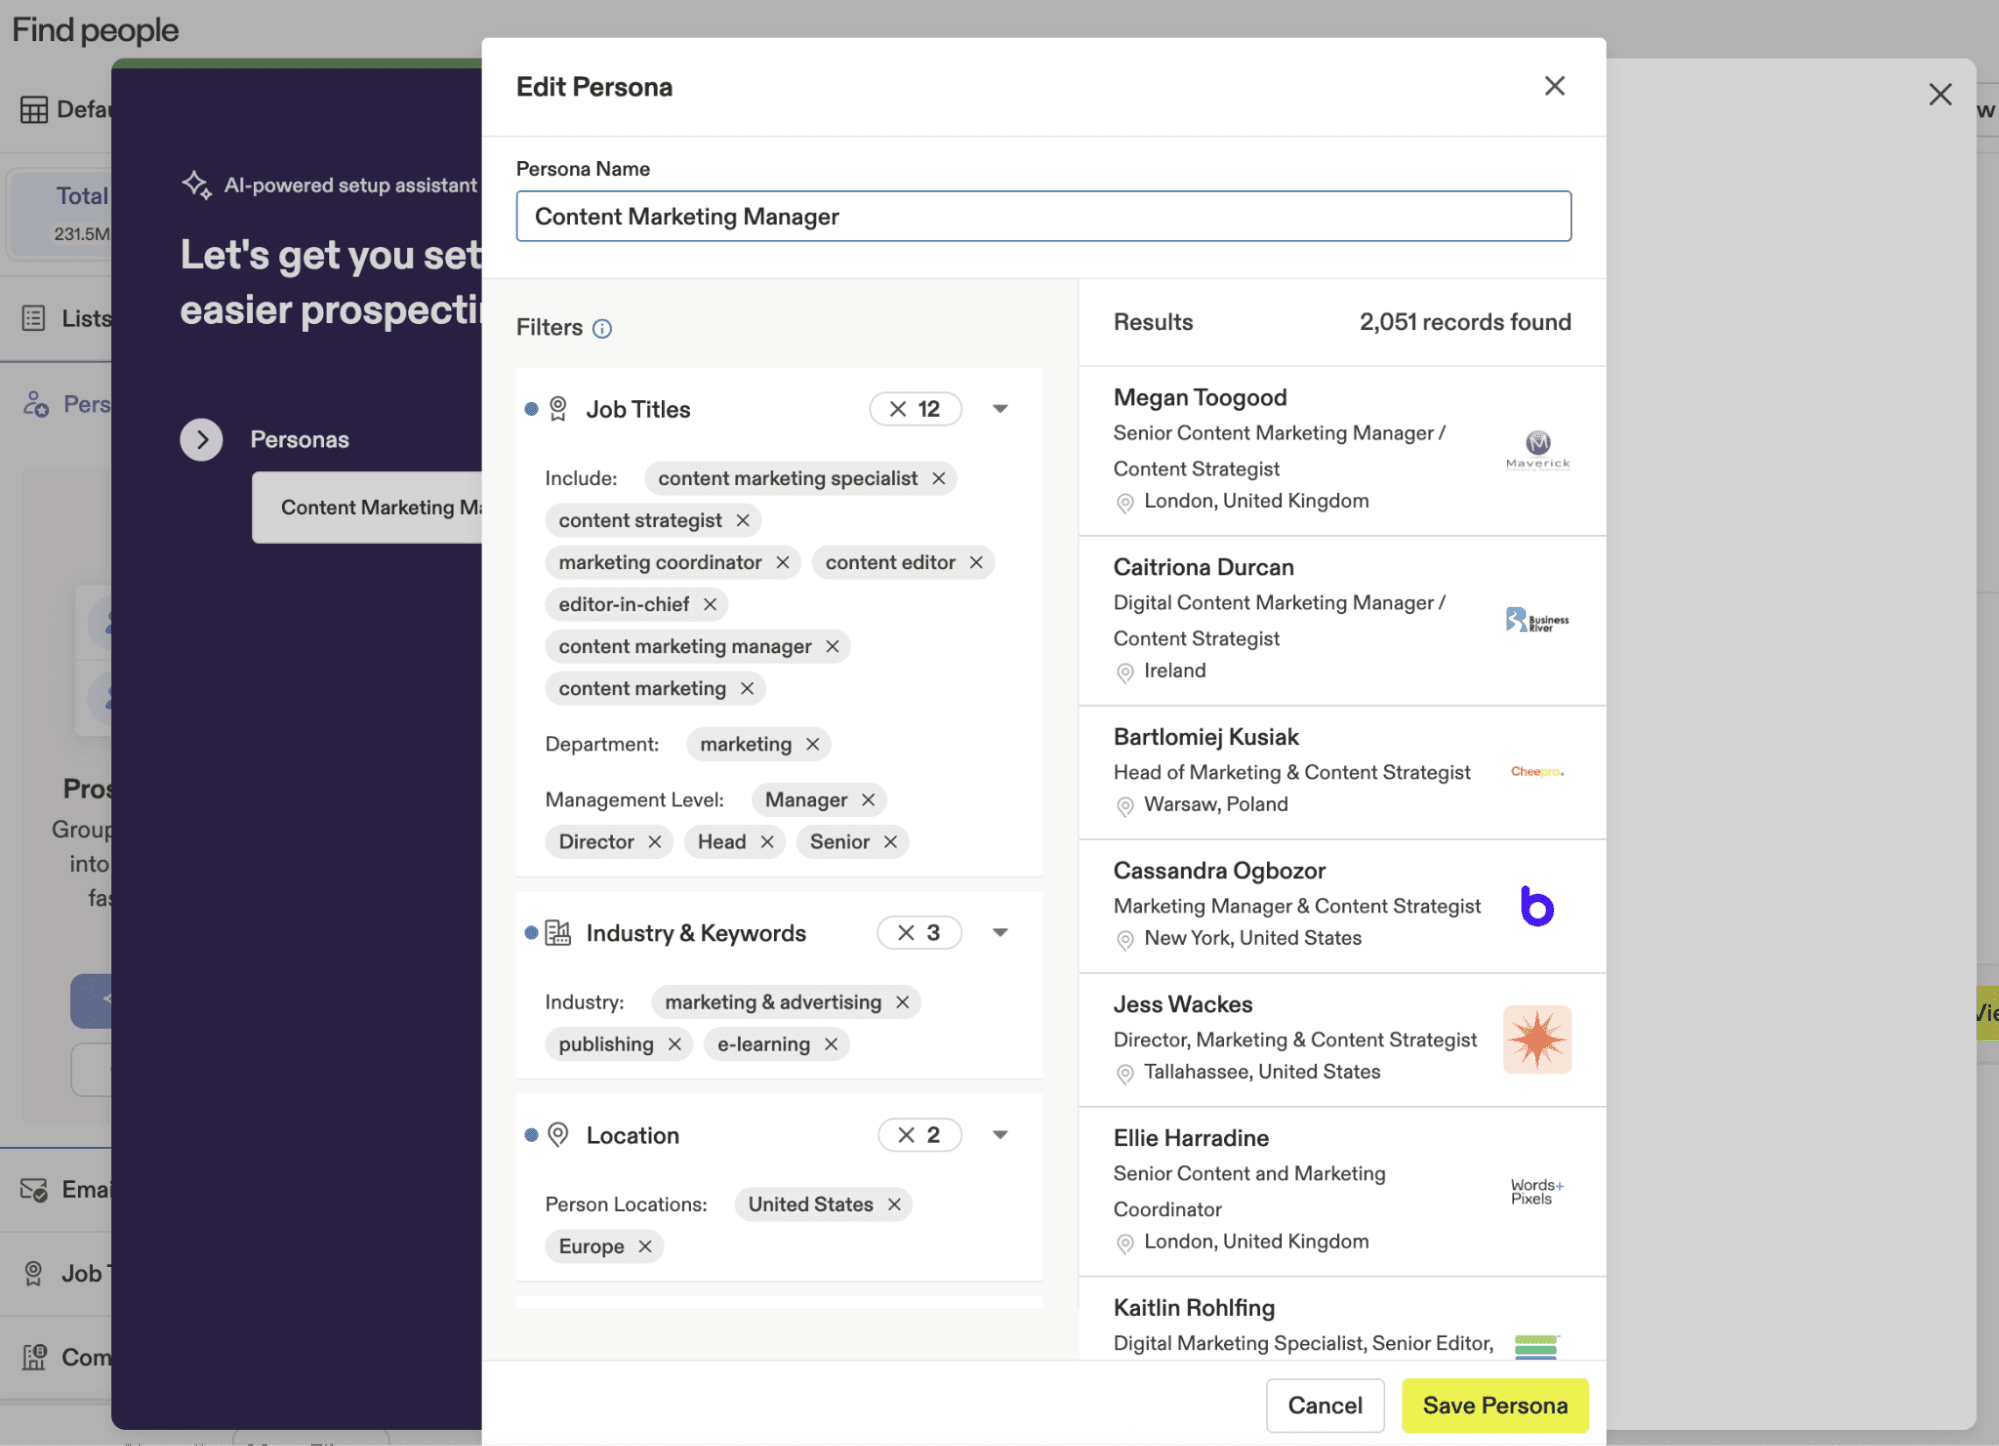
Task: Clear all 12 Job Titles filters
Action: point(898,410)
